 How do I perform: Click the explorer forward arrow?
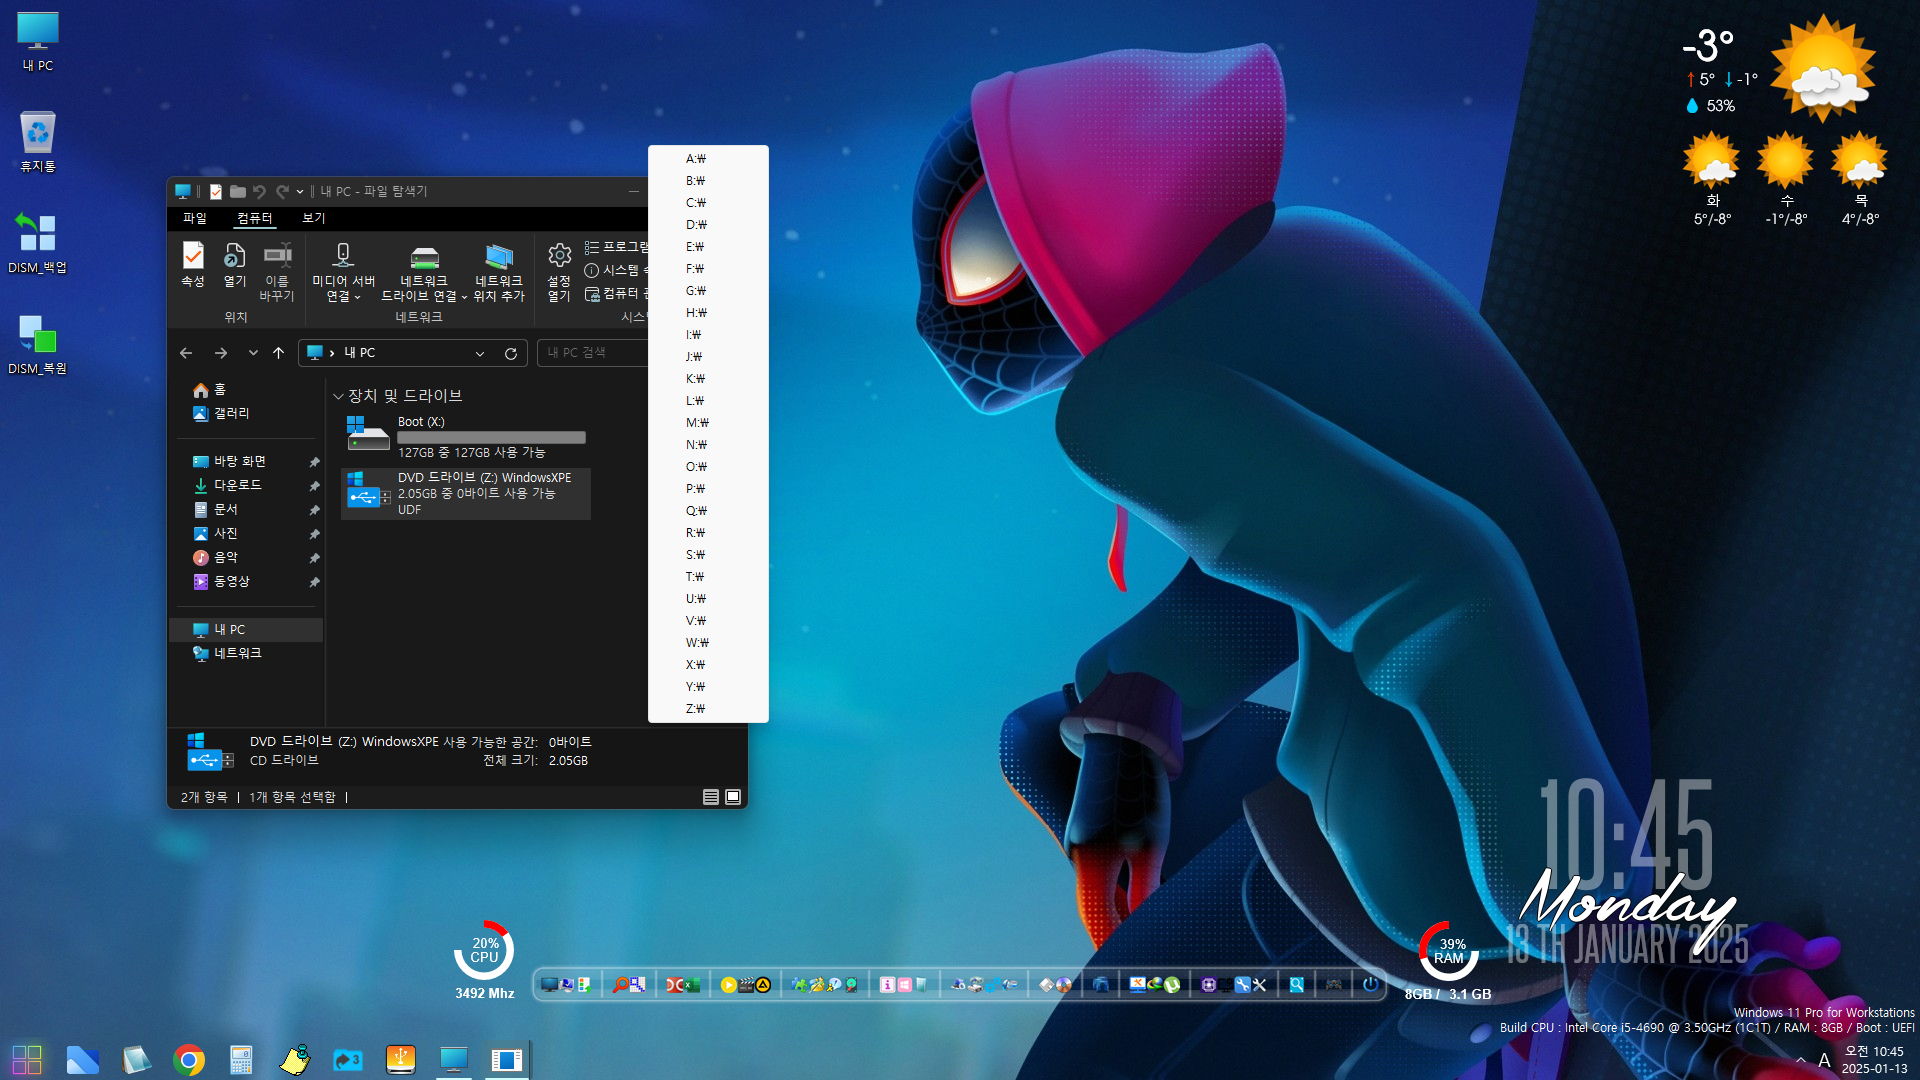(x=221, y=353)
